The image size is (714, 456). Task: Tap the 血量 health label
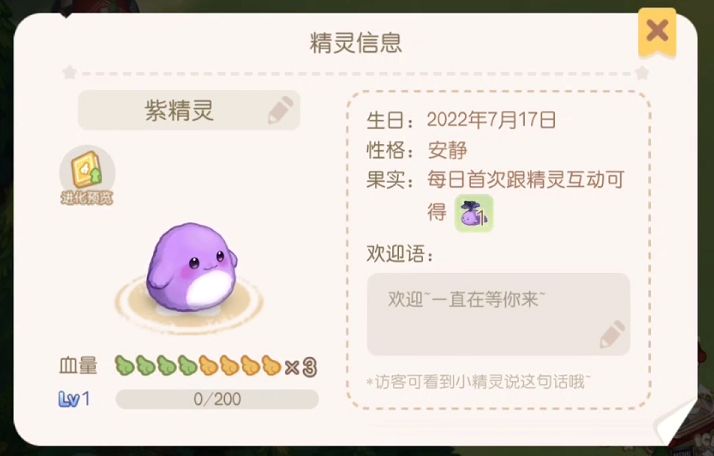[x=78, y=366]
